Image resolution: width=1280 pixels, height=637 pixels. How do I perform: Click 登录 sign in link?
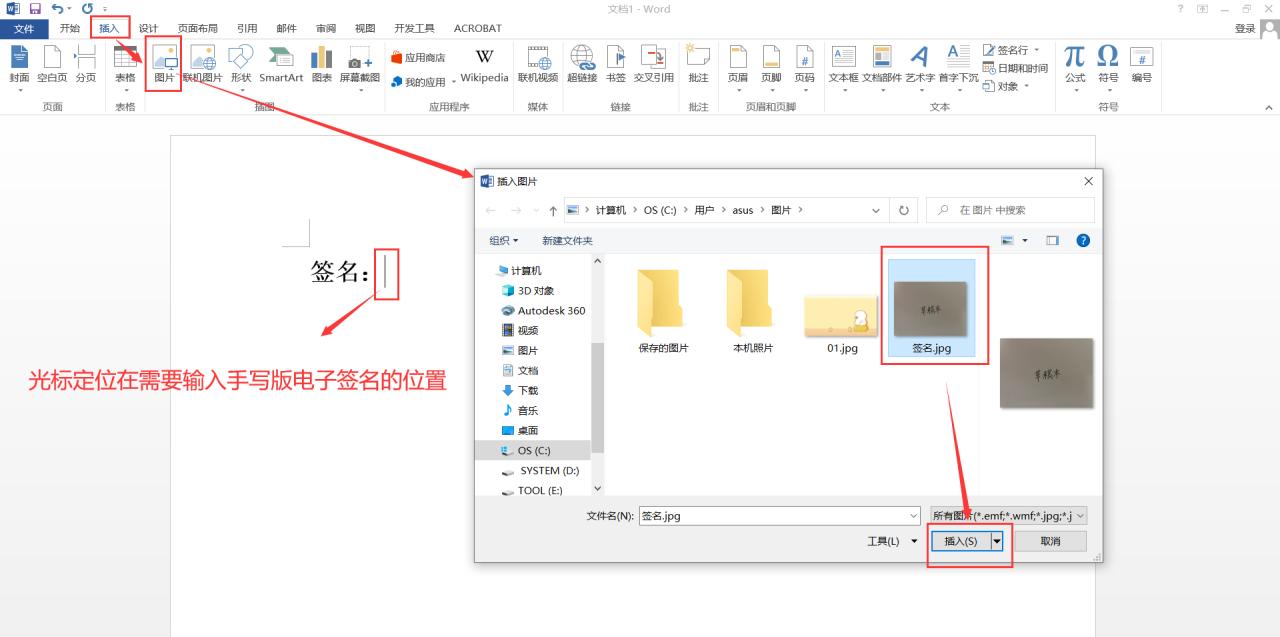(x=1245, y=28)
